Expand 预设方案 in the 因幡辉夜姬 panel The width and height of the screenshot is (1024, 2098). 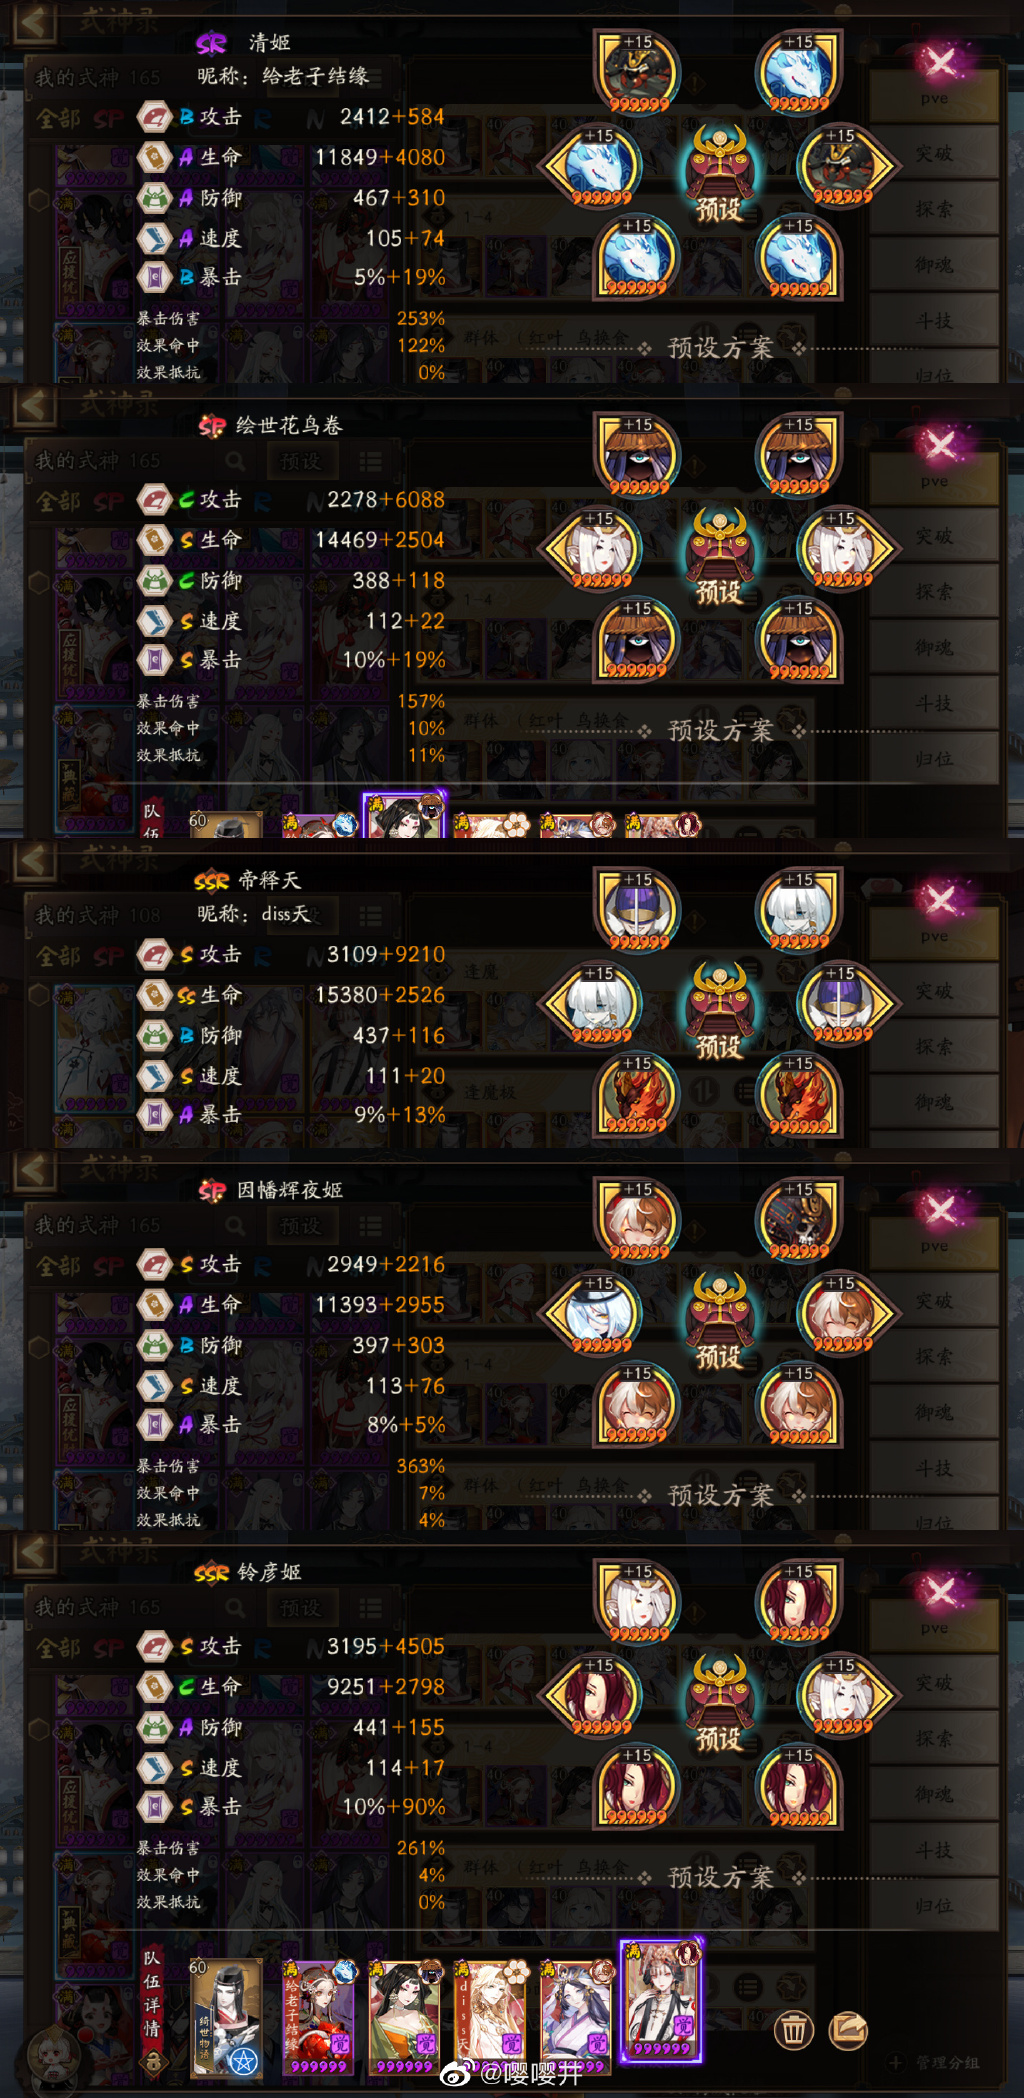tap(720, 1495)
